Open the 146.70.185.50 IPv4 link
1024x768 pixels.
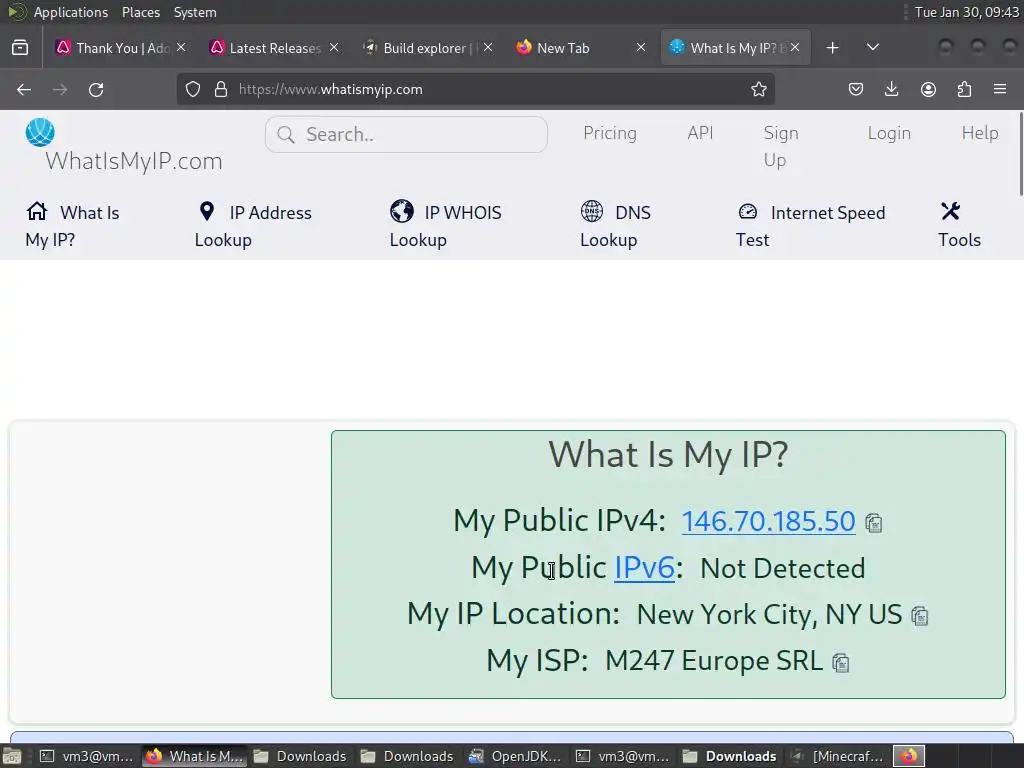[x=769, y=521]
